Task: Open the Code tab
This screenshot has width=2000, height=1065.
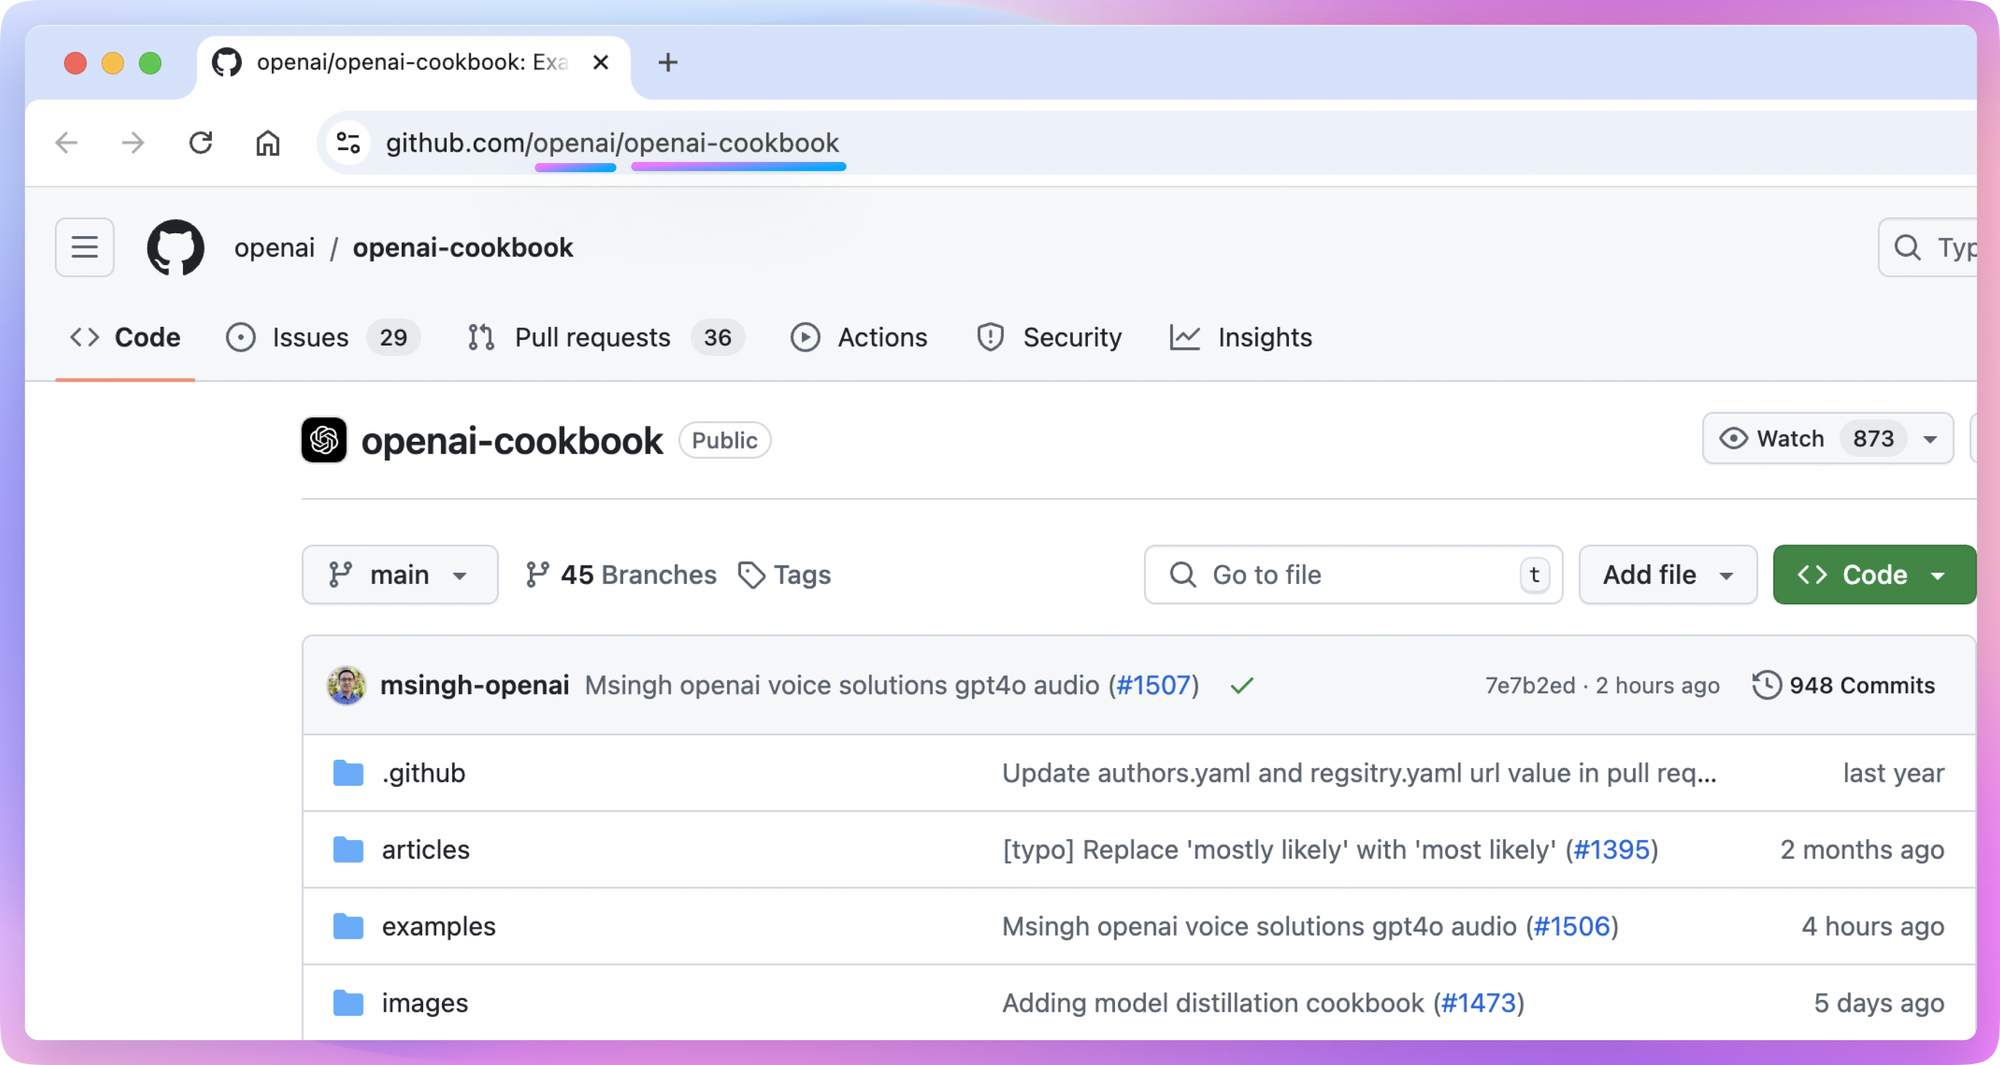Action: [x=125, y=338]
